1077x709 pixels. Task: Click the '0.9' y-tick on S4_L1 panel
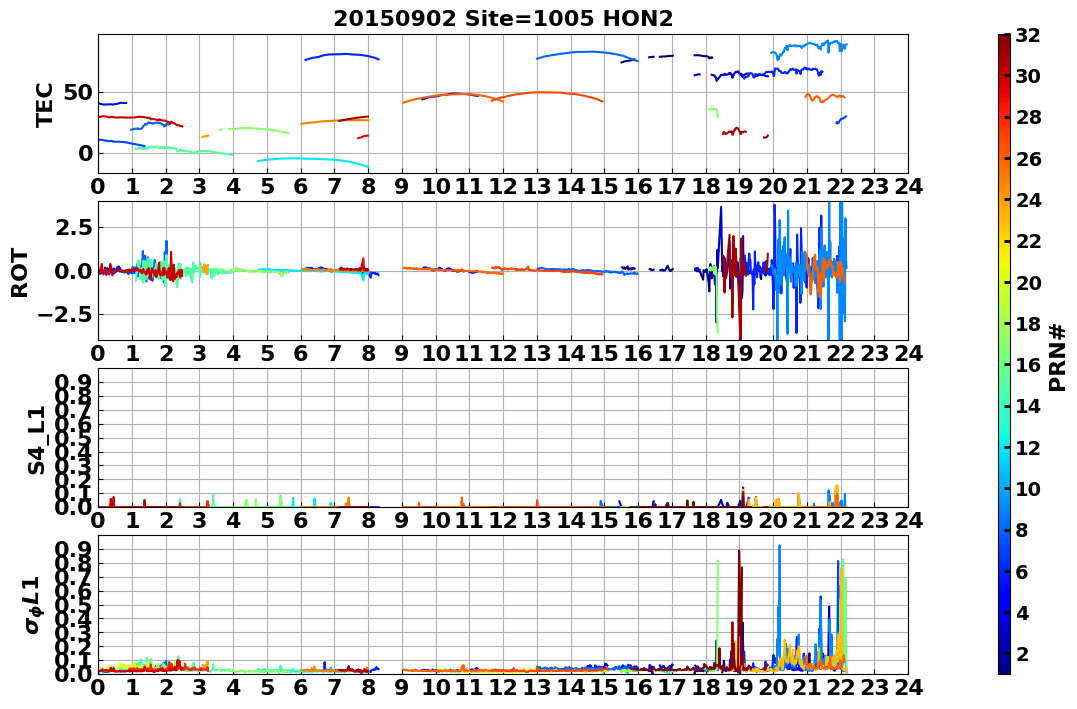[x=74, y=382]
